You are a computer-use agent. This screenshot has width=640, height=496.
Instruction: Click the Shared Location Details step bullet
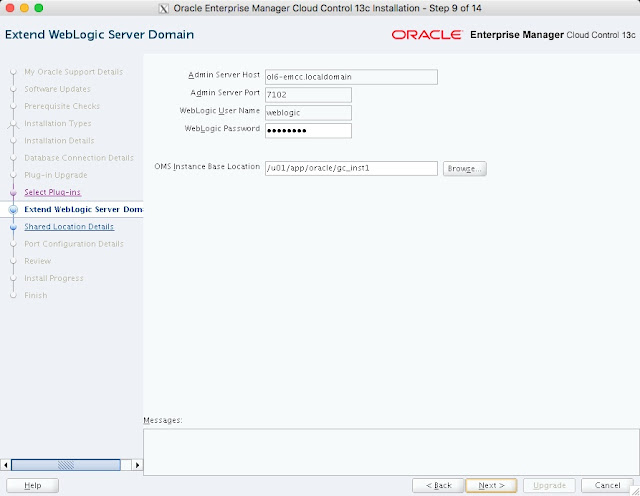pos(13,227)
